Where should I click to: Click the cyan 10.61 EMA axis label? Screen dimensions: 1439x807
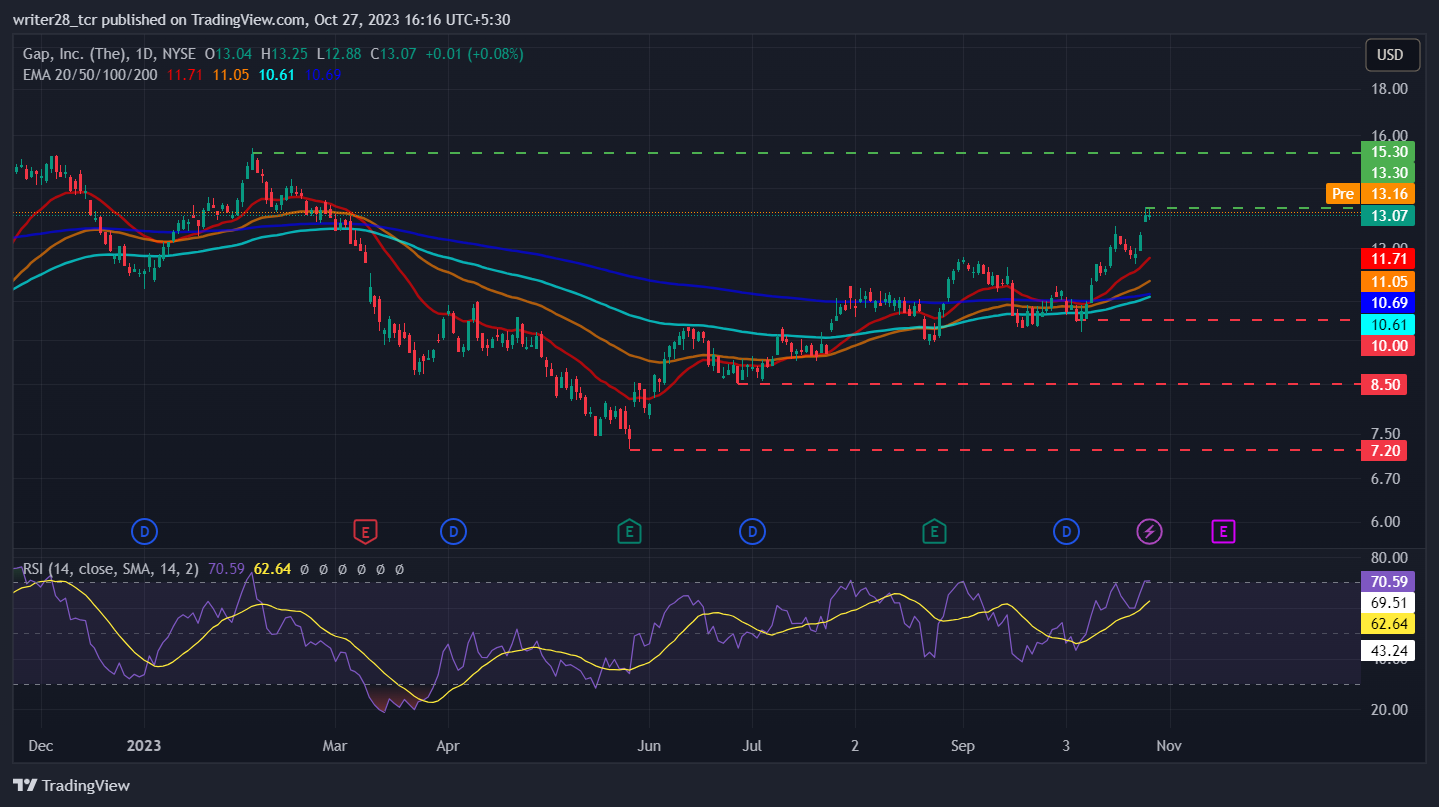coord(1390,324)
